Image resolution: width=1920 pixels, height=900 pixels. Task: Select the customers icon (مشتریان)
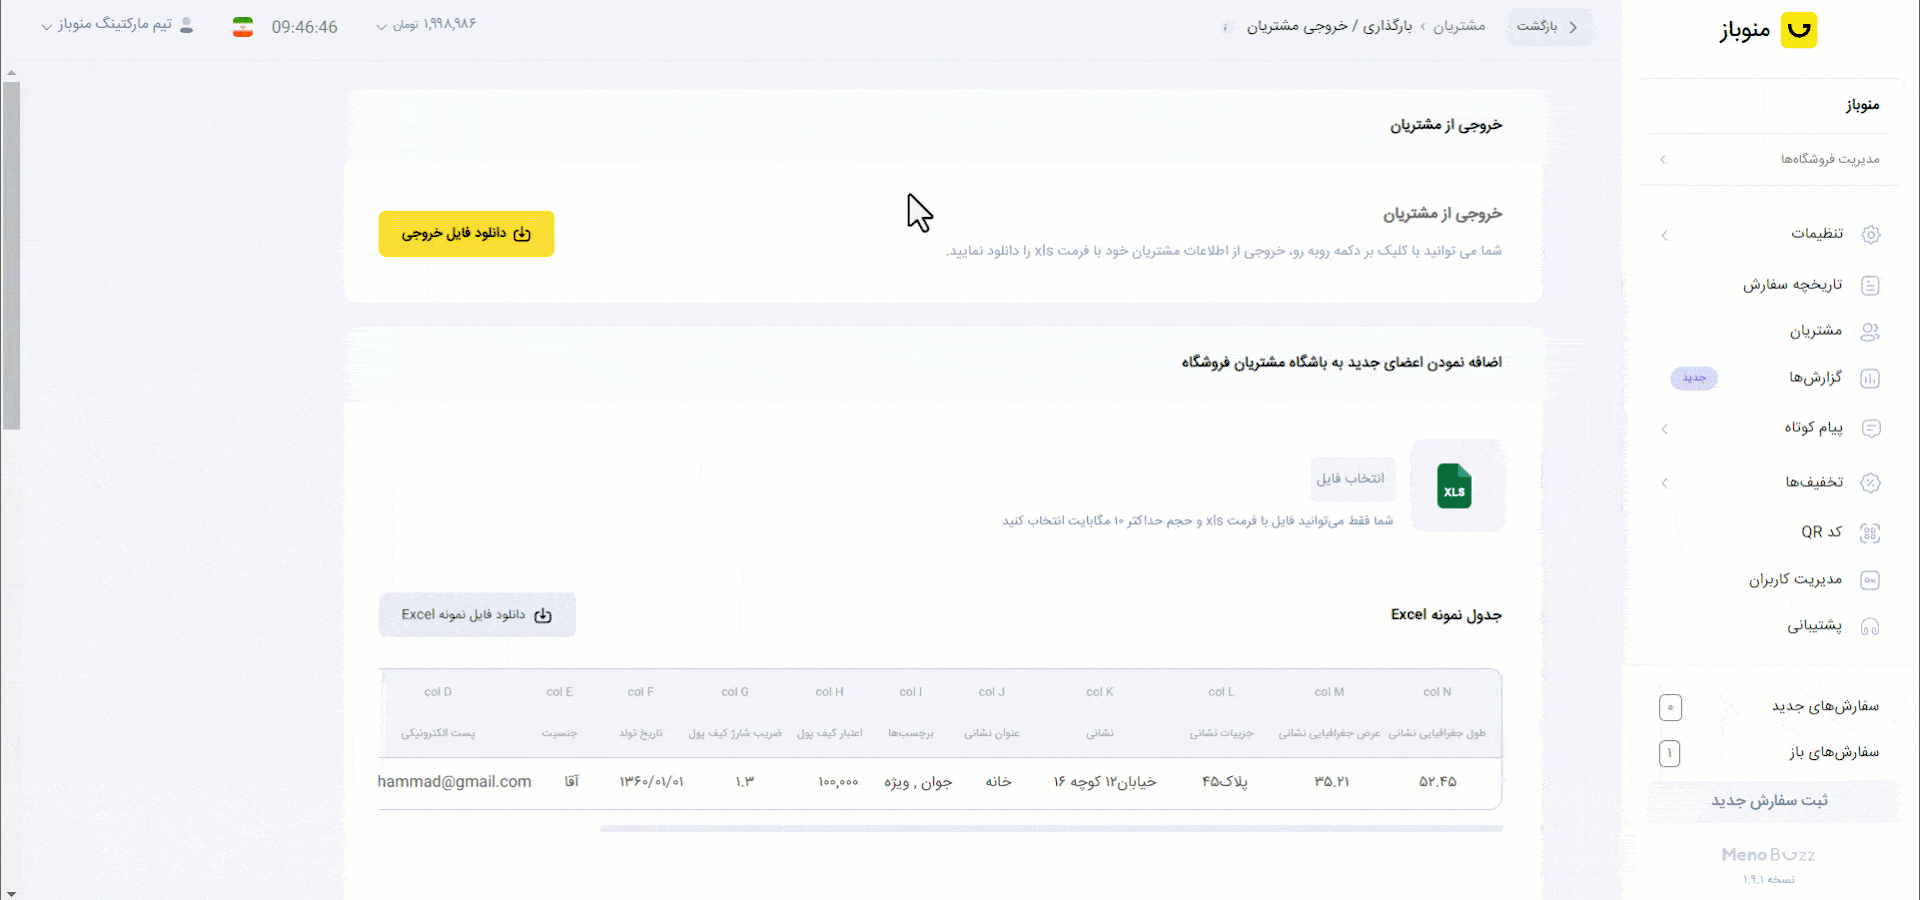click(1871, 332)
